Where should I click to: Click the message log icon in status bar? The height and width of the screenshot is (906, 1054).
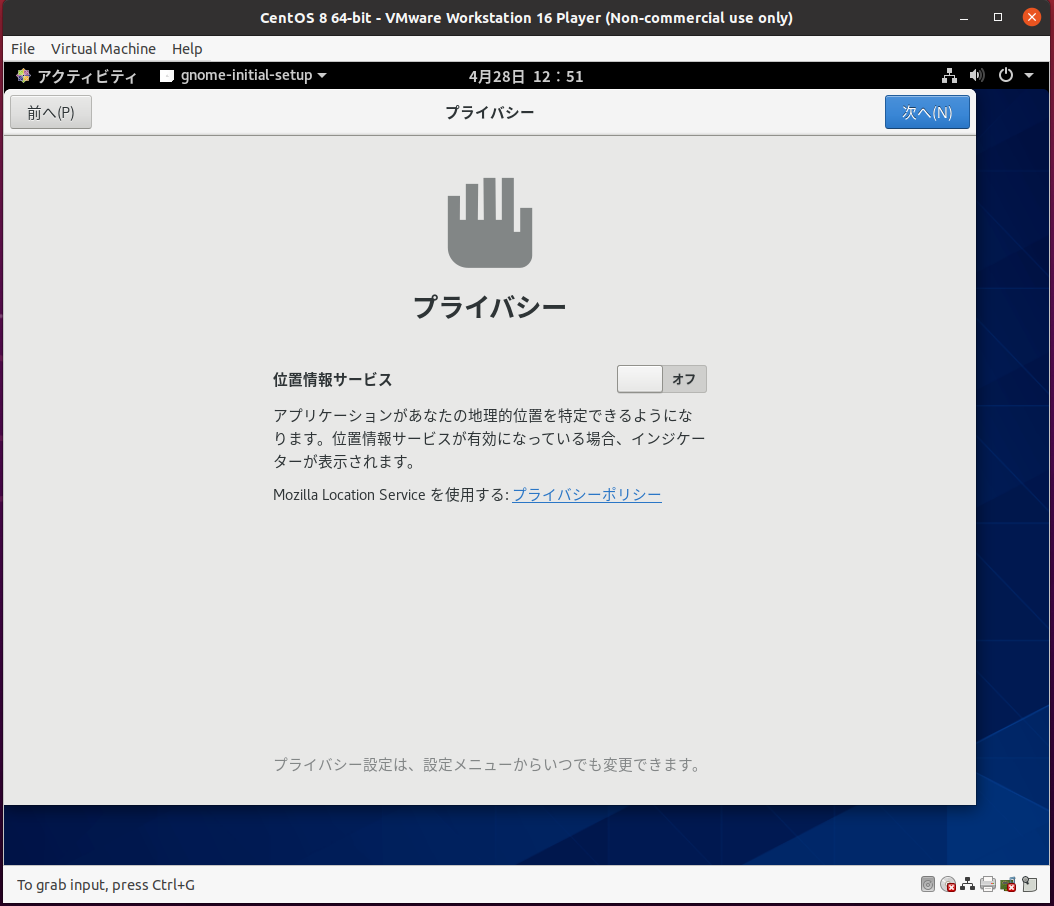point(1028,884)
